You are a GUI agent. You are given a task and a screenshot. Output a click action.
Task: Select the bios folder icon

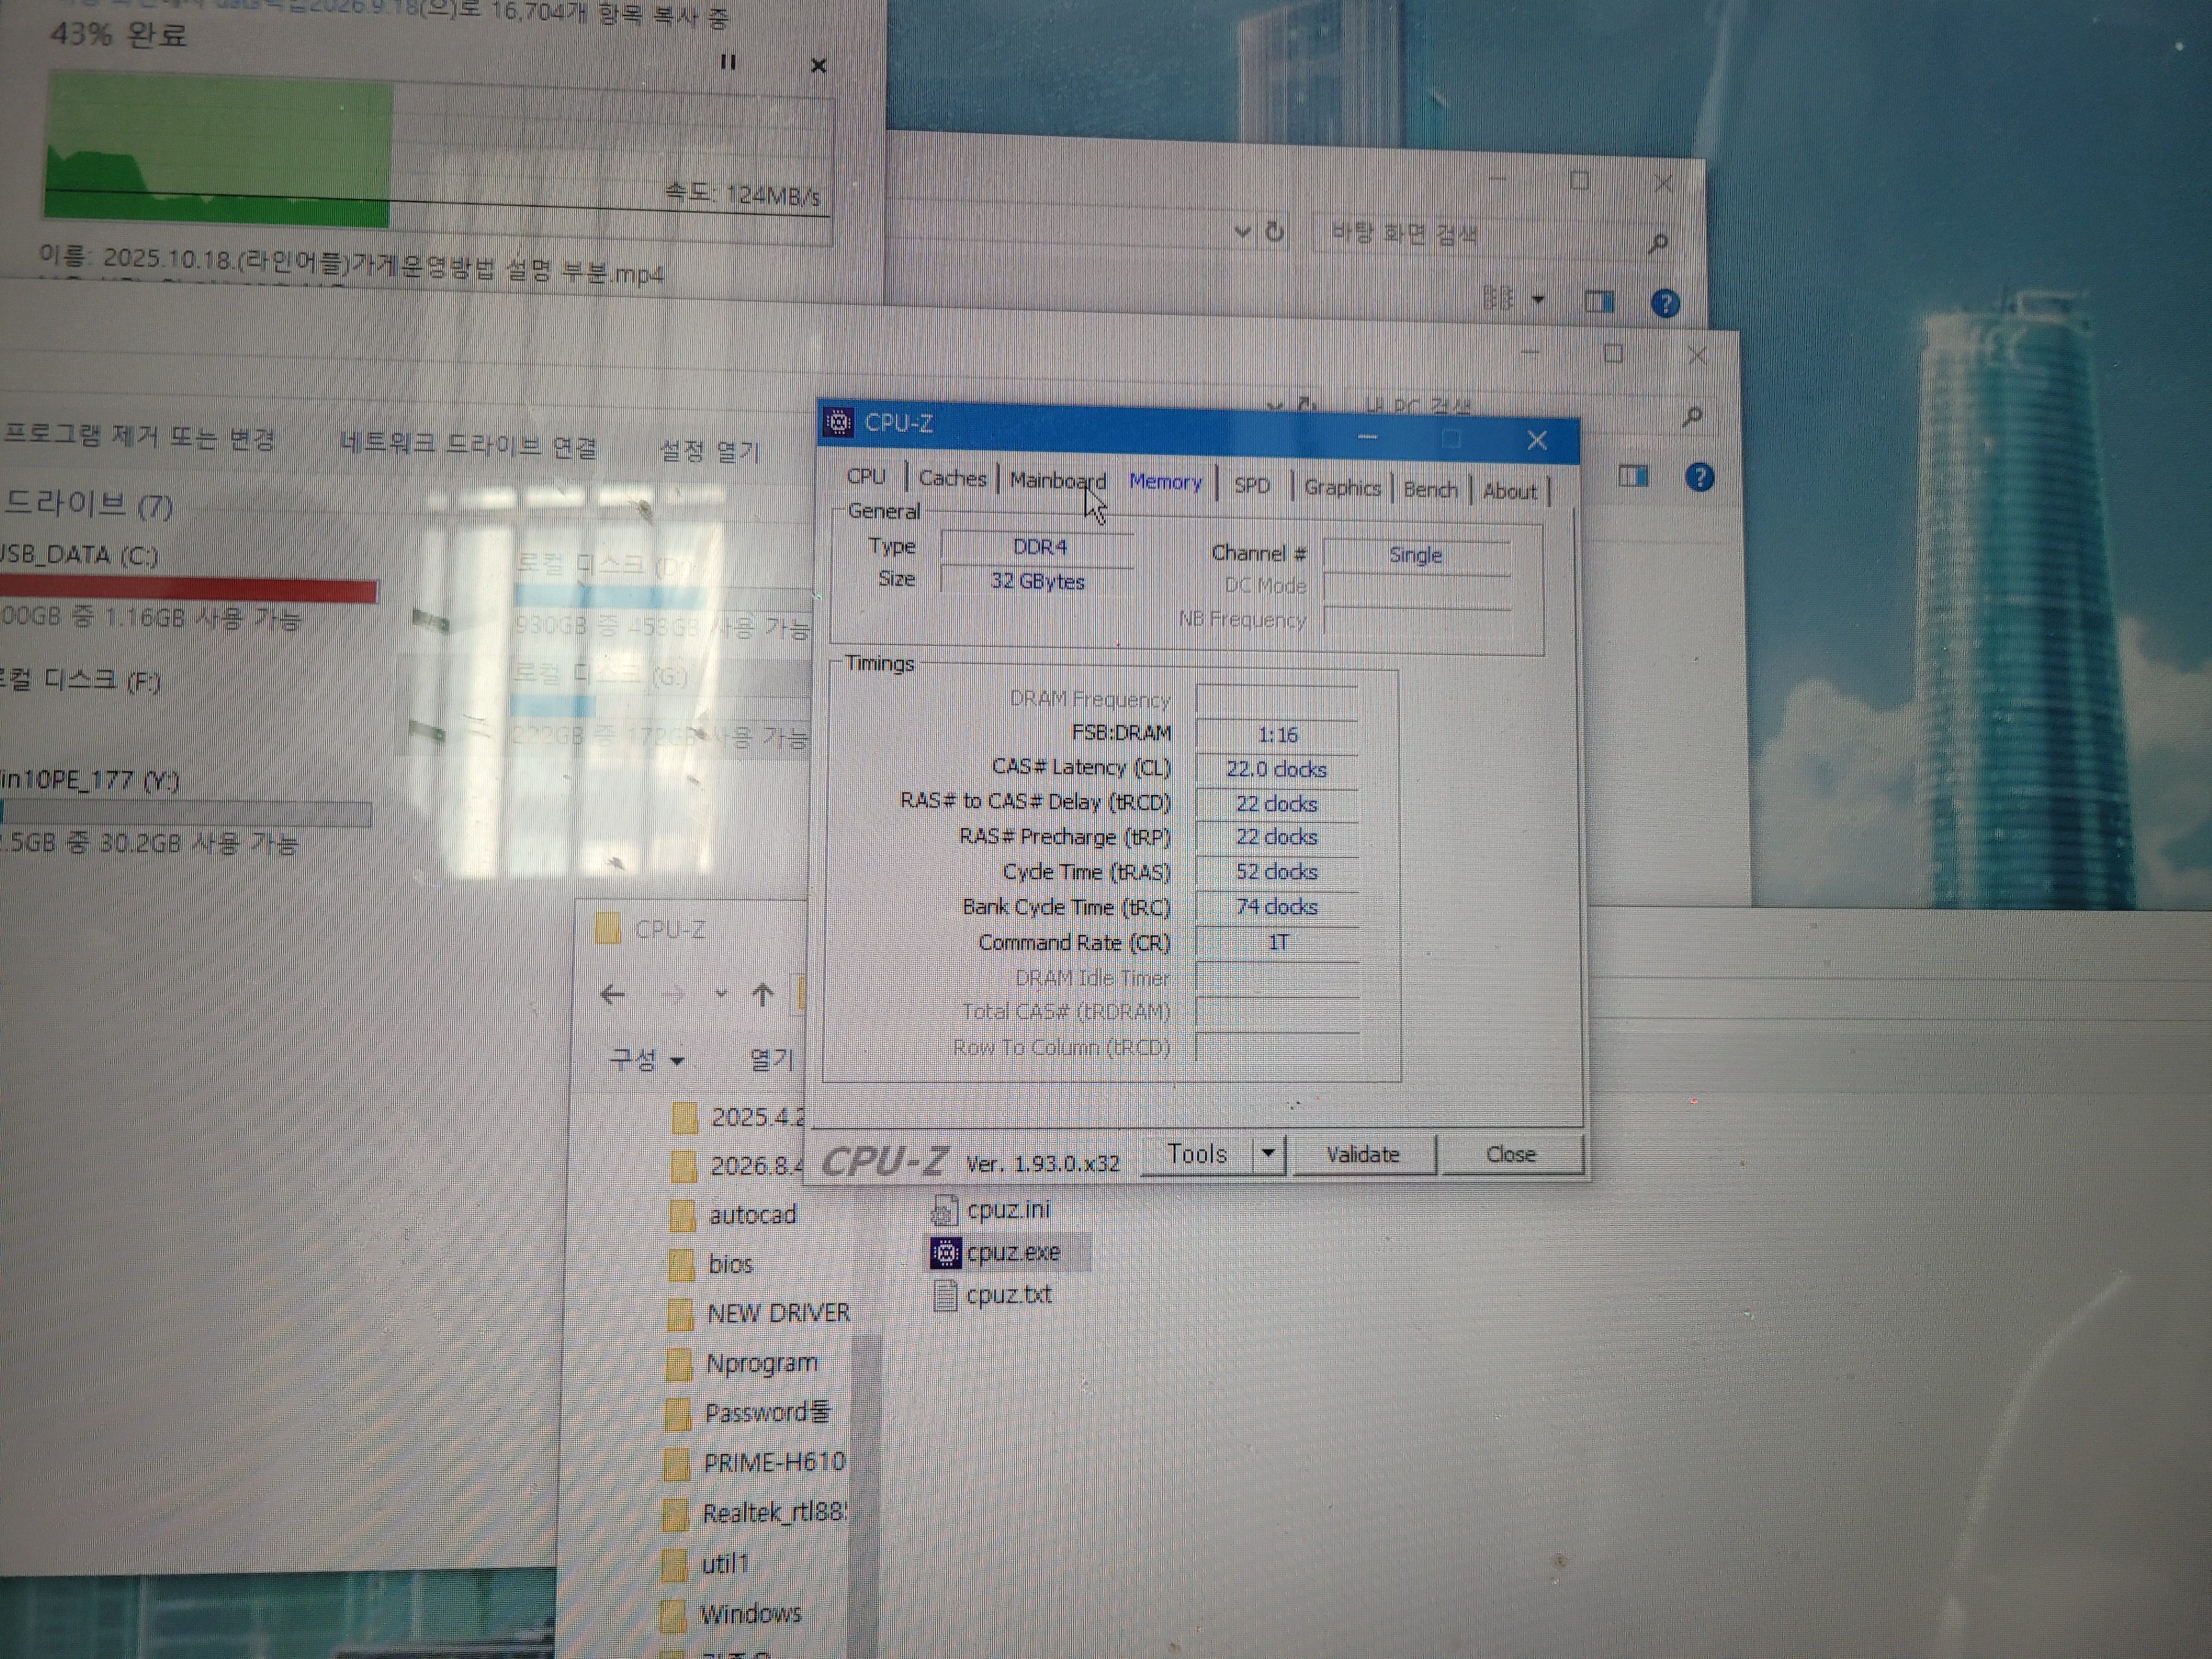point(682,1266)
